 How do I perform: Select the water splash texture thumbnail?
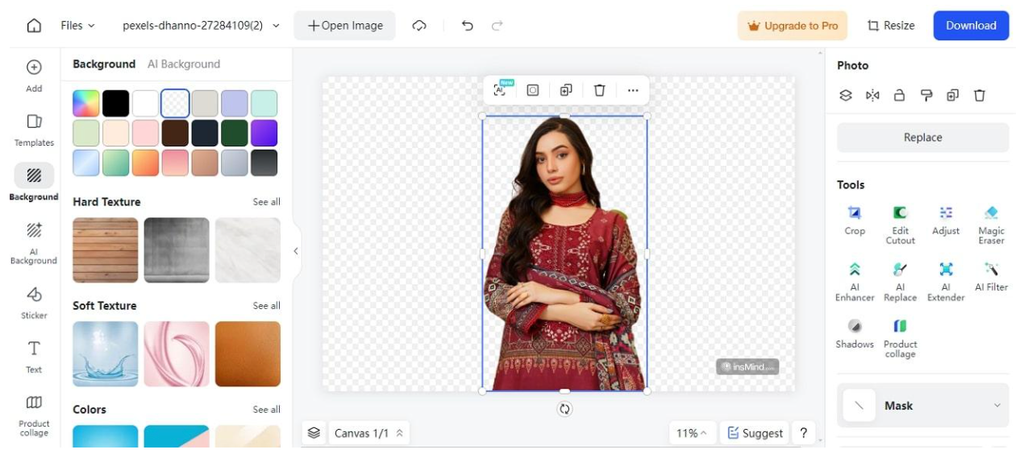click(105, 354)
